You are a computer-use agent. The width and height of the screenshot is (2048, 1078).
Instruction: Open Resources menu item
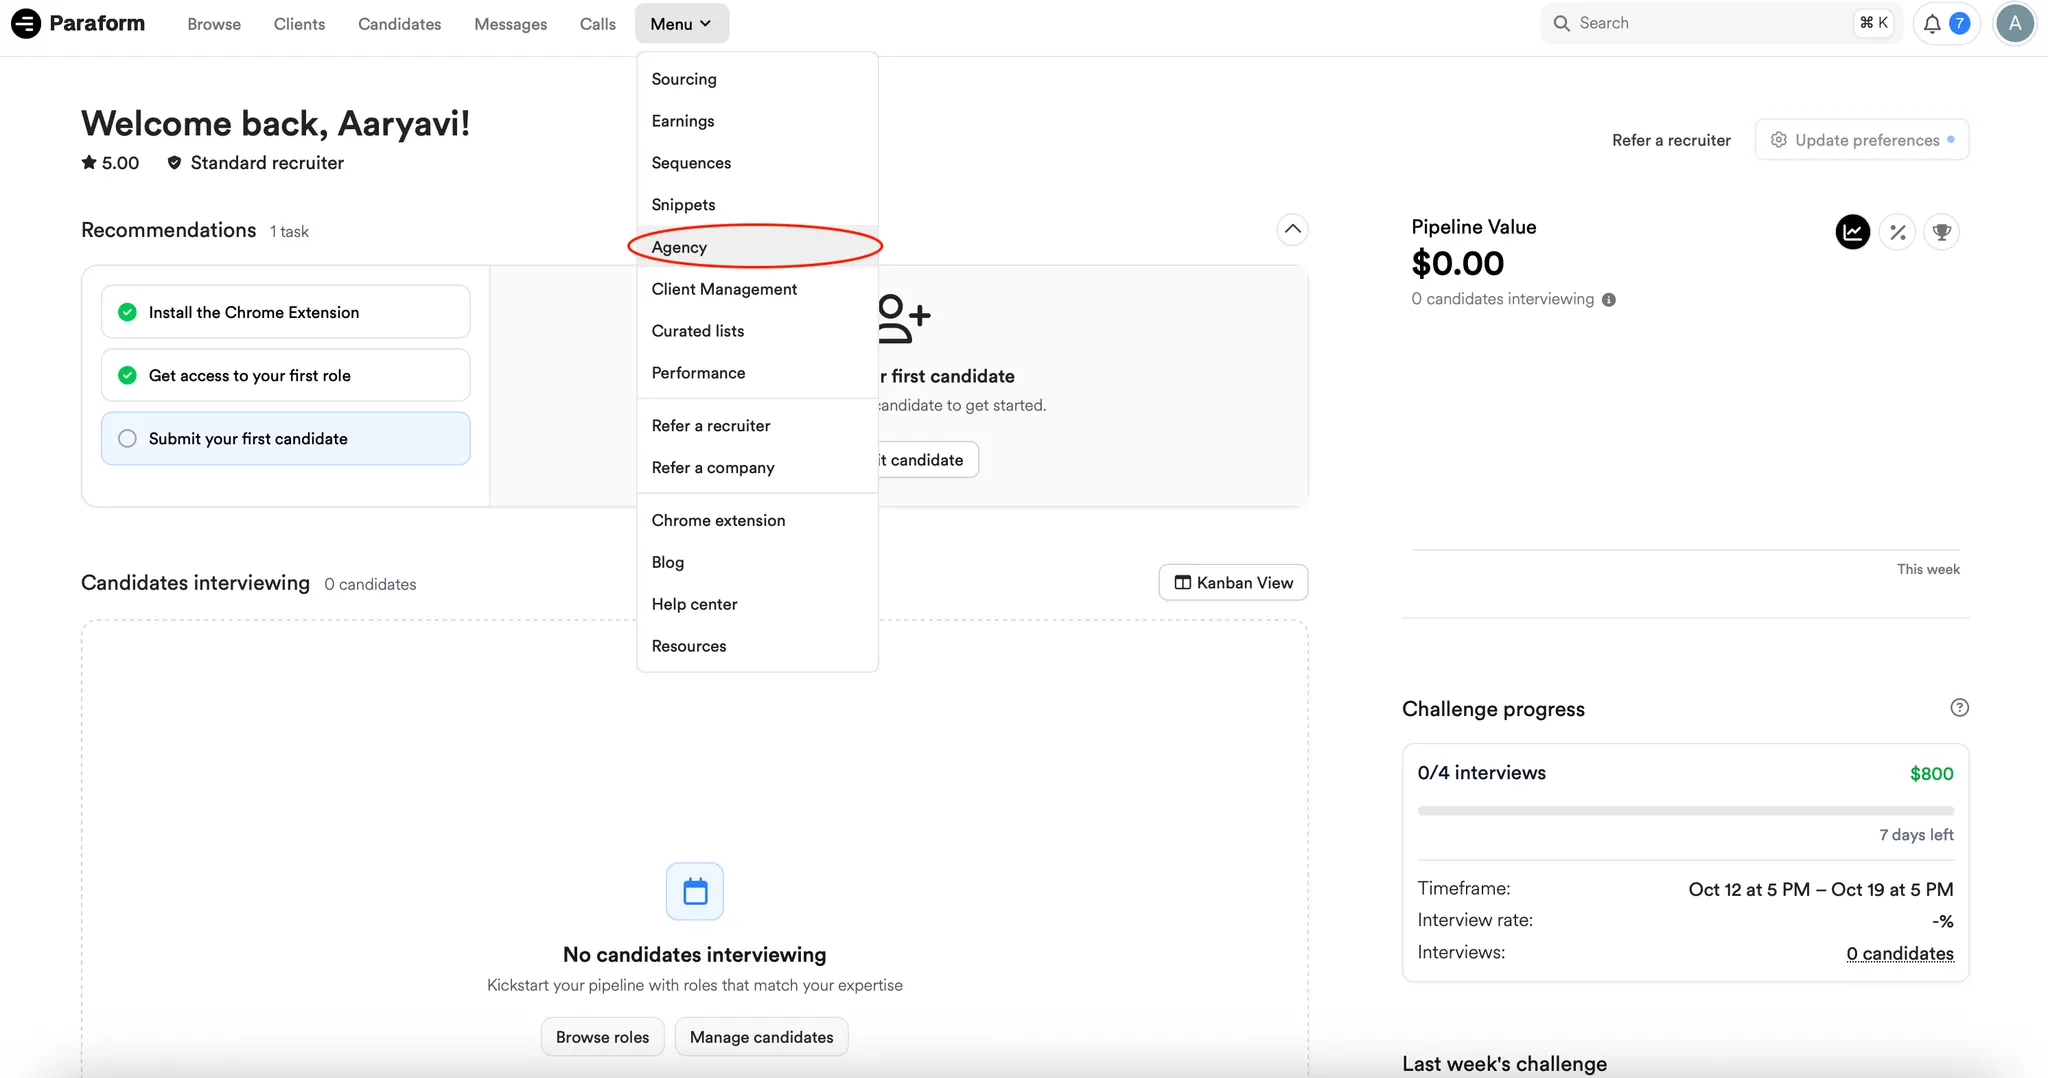757,647
